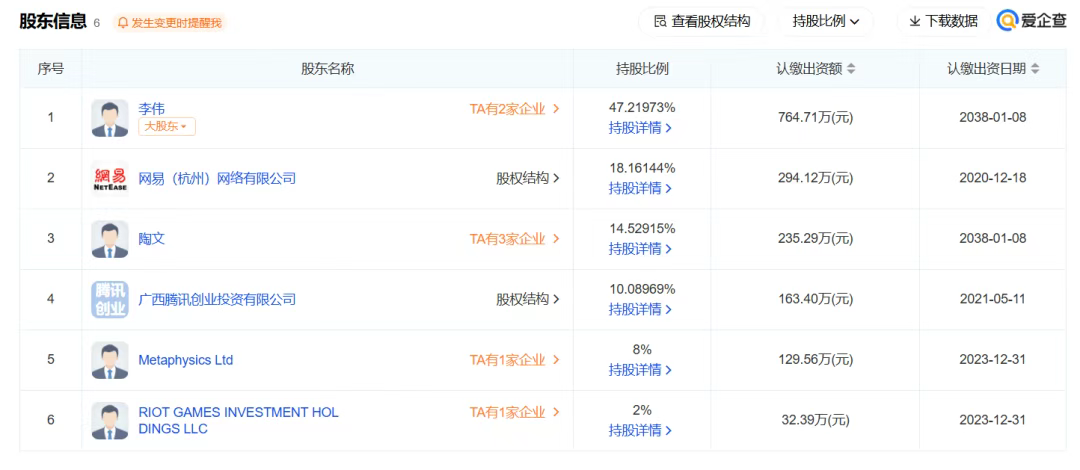Select date cell 2020-12-18
The width and height of the screenshot is (1080, 470).
pos(993,178)
